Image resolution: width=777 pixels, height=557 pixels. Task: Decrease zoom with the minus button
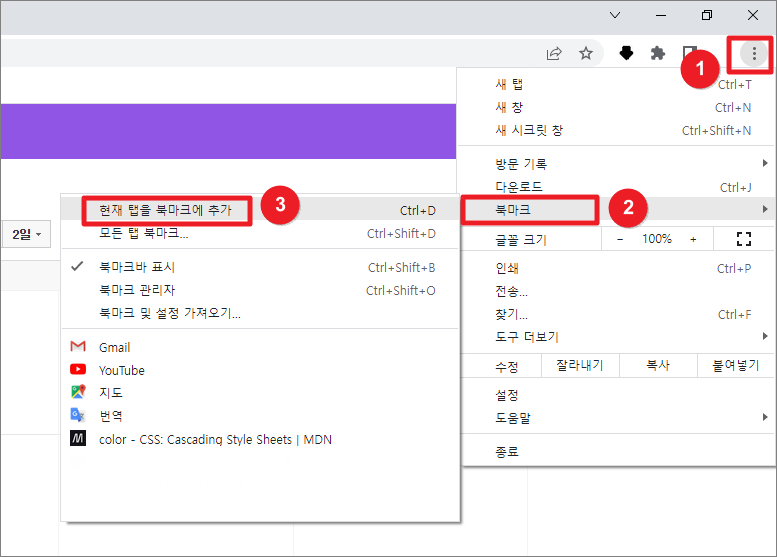(620, 239)
